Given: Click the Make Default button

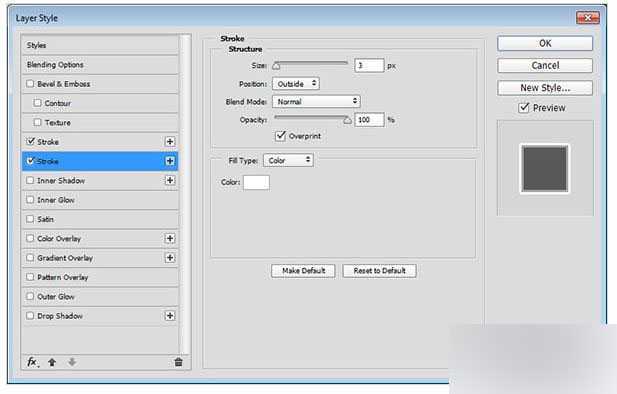Looking at the screenshot, I should (x=303, y=271).
